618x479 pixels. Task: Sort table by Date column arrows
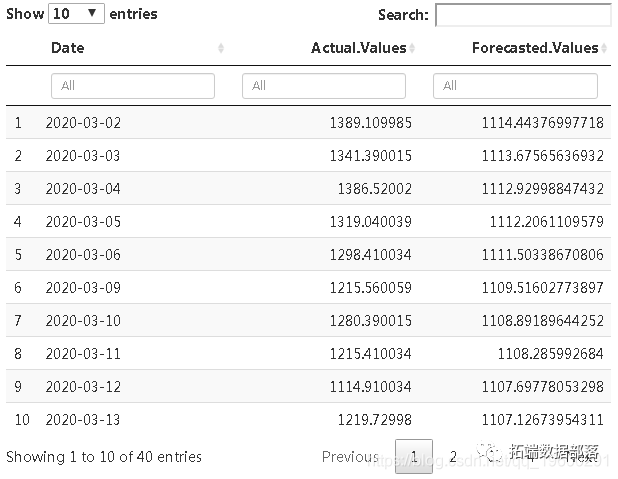(221, 48)
